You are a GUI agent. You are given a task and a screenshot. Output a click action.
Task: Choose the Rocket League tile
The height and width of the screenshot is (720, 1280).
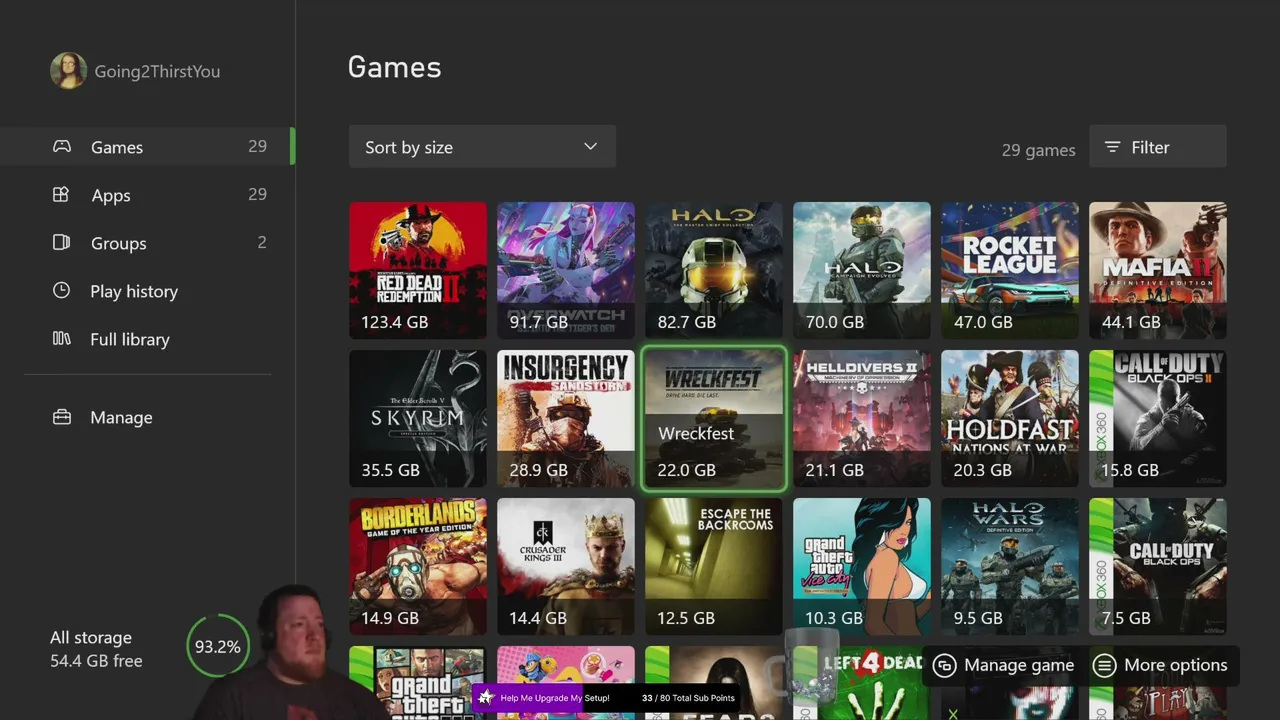[1010, 270]
